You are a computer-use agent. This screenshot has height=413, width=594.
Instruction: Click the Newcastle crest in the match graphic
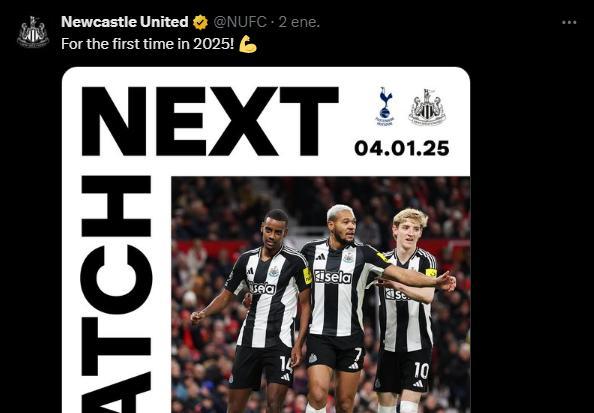pos(427,107)
